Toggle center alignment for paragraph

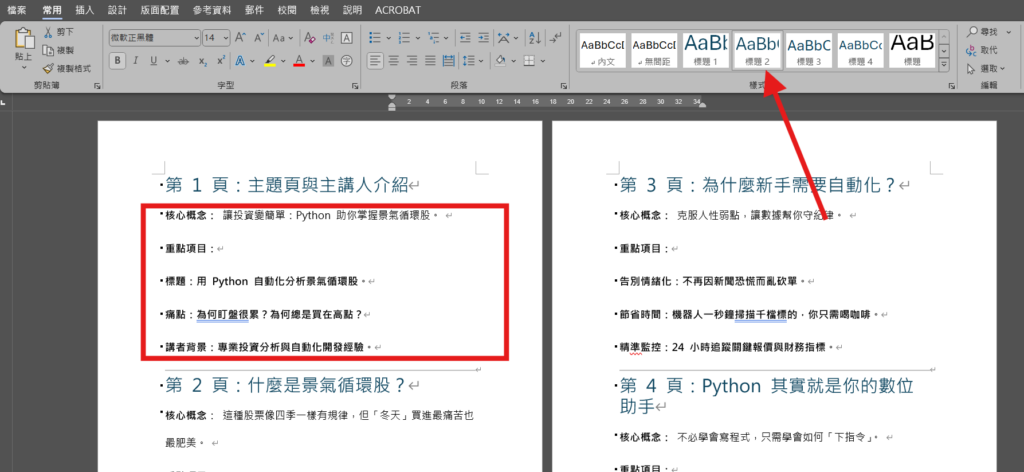396,60
